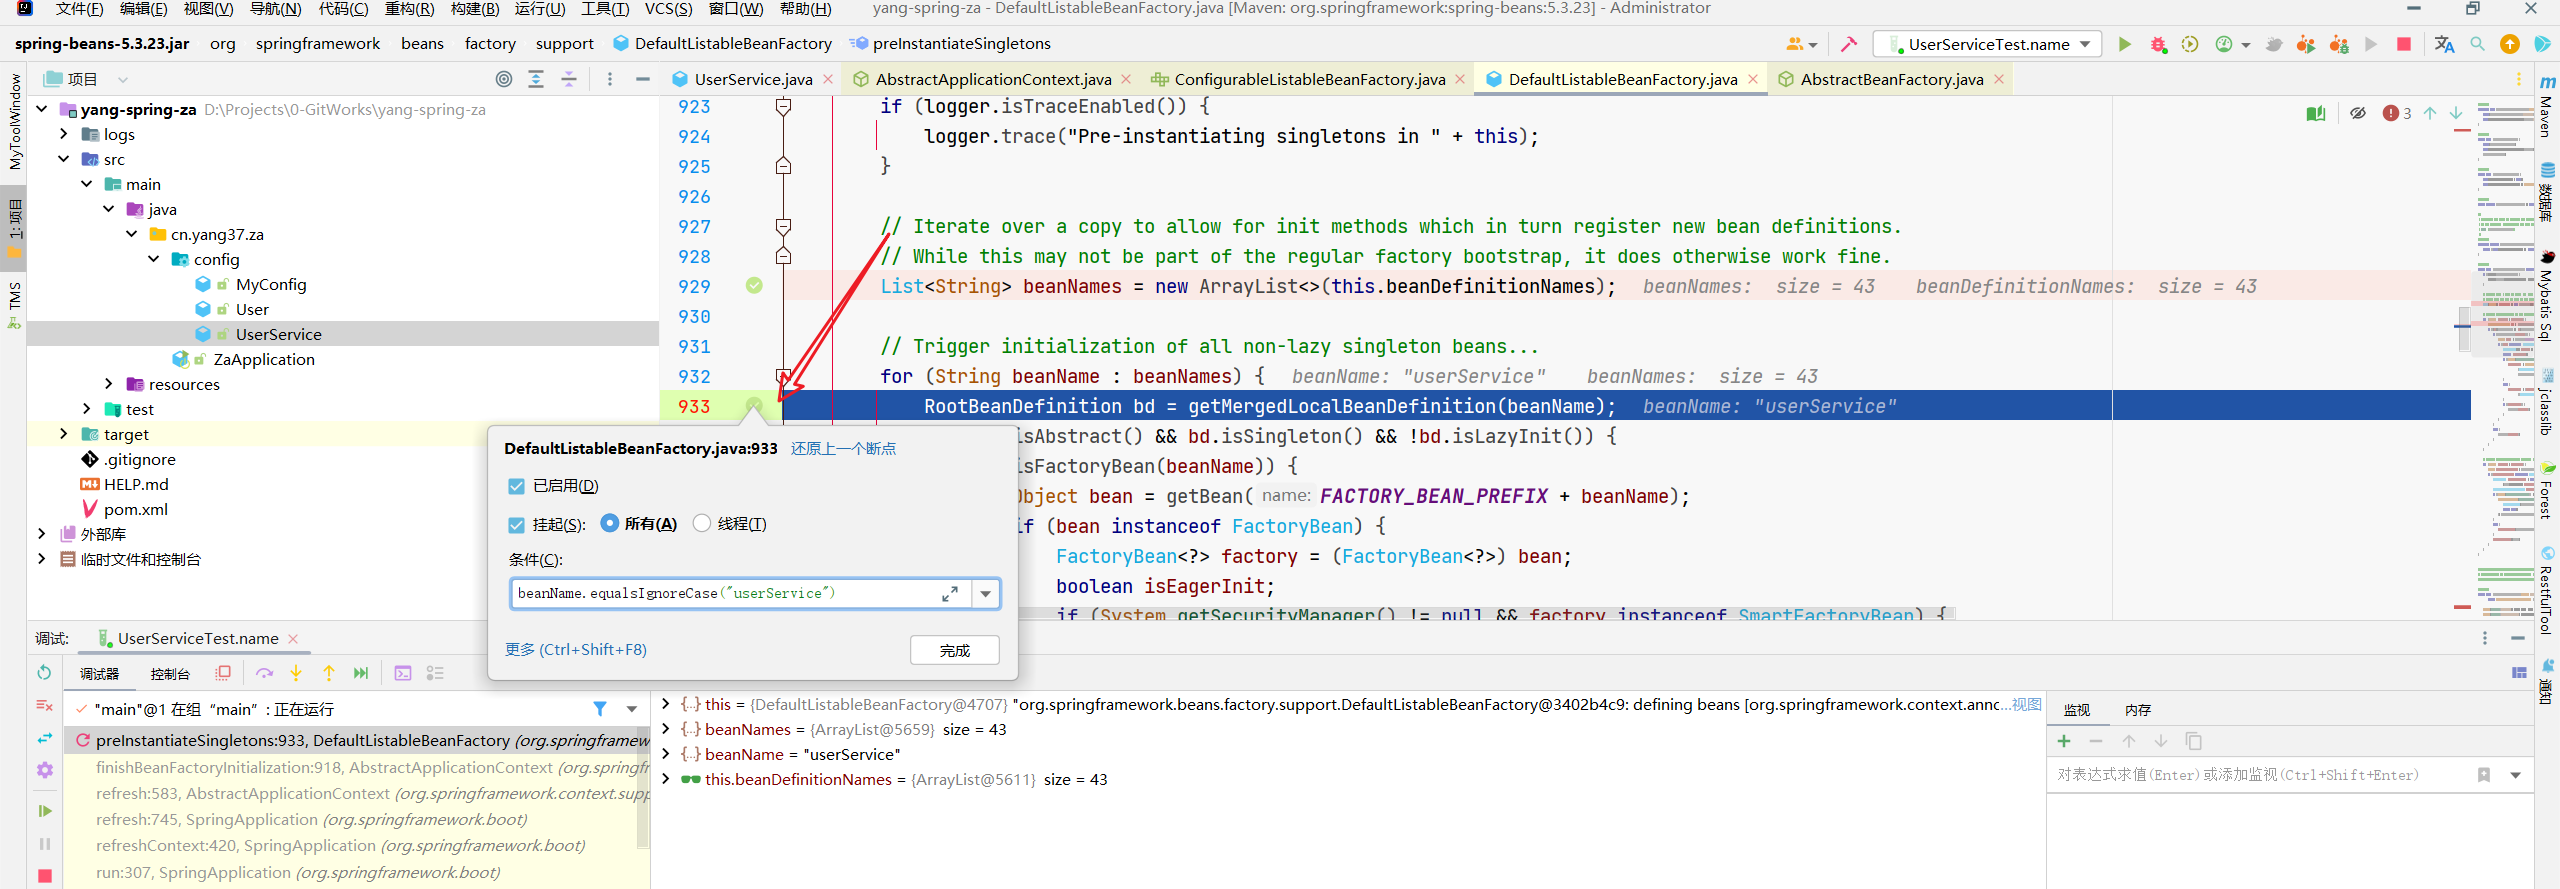Add a new watch with the plus icon
Viewport: 2560px width, 889px height.
click(x=2064, y=741)
